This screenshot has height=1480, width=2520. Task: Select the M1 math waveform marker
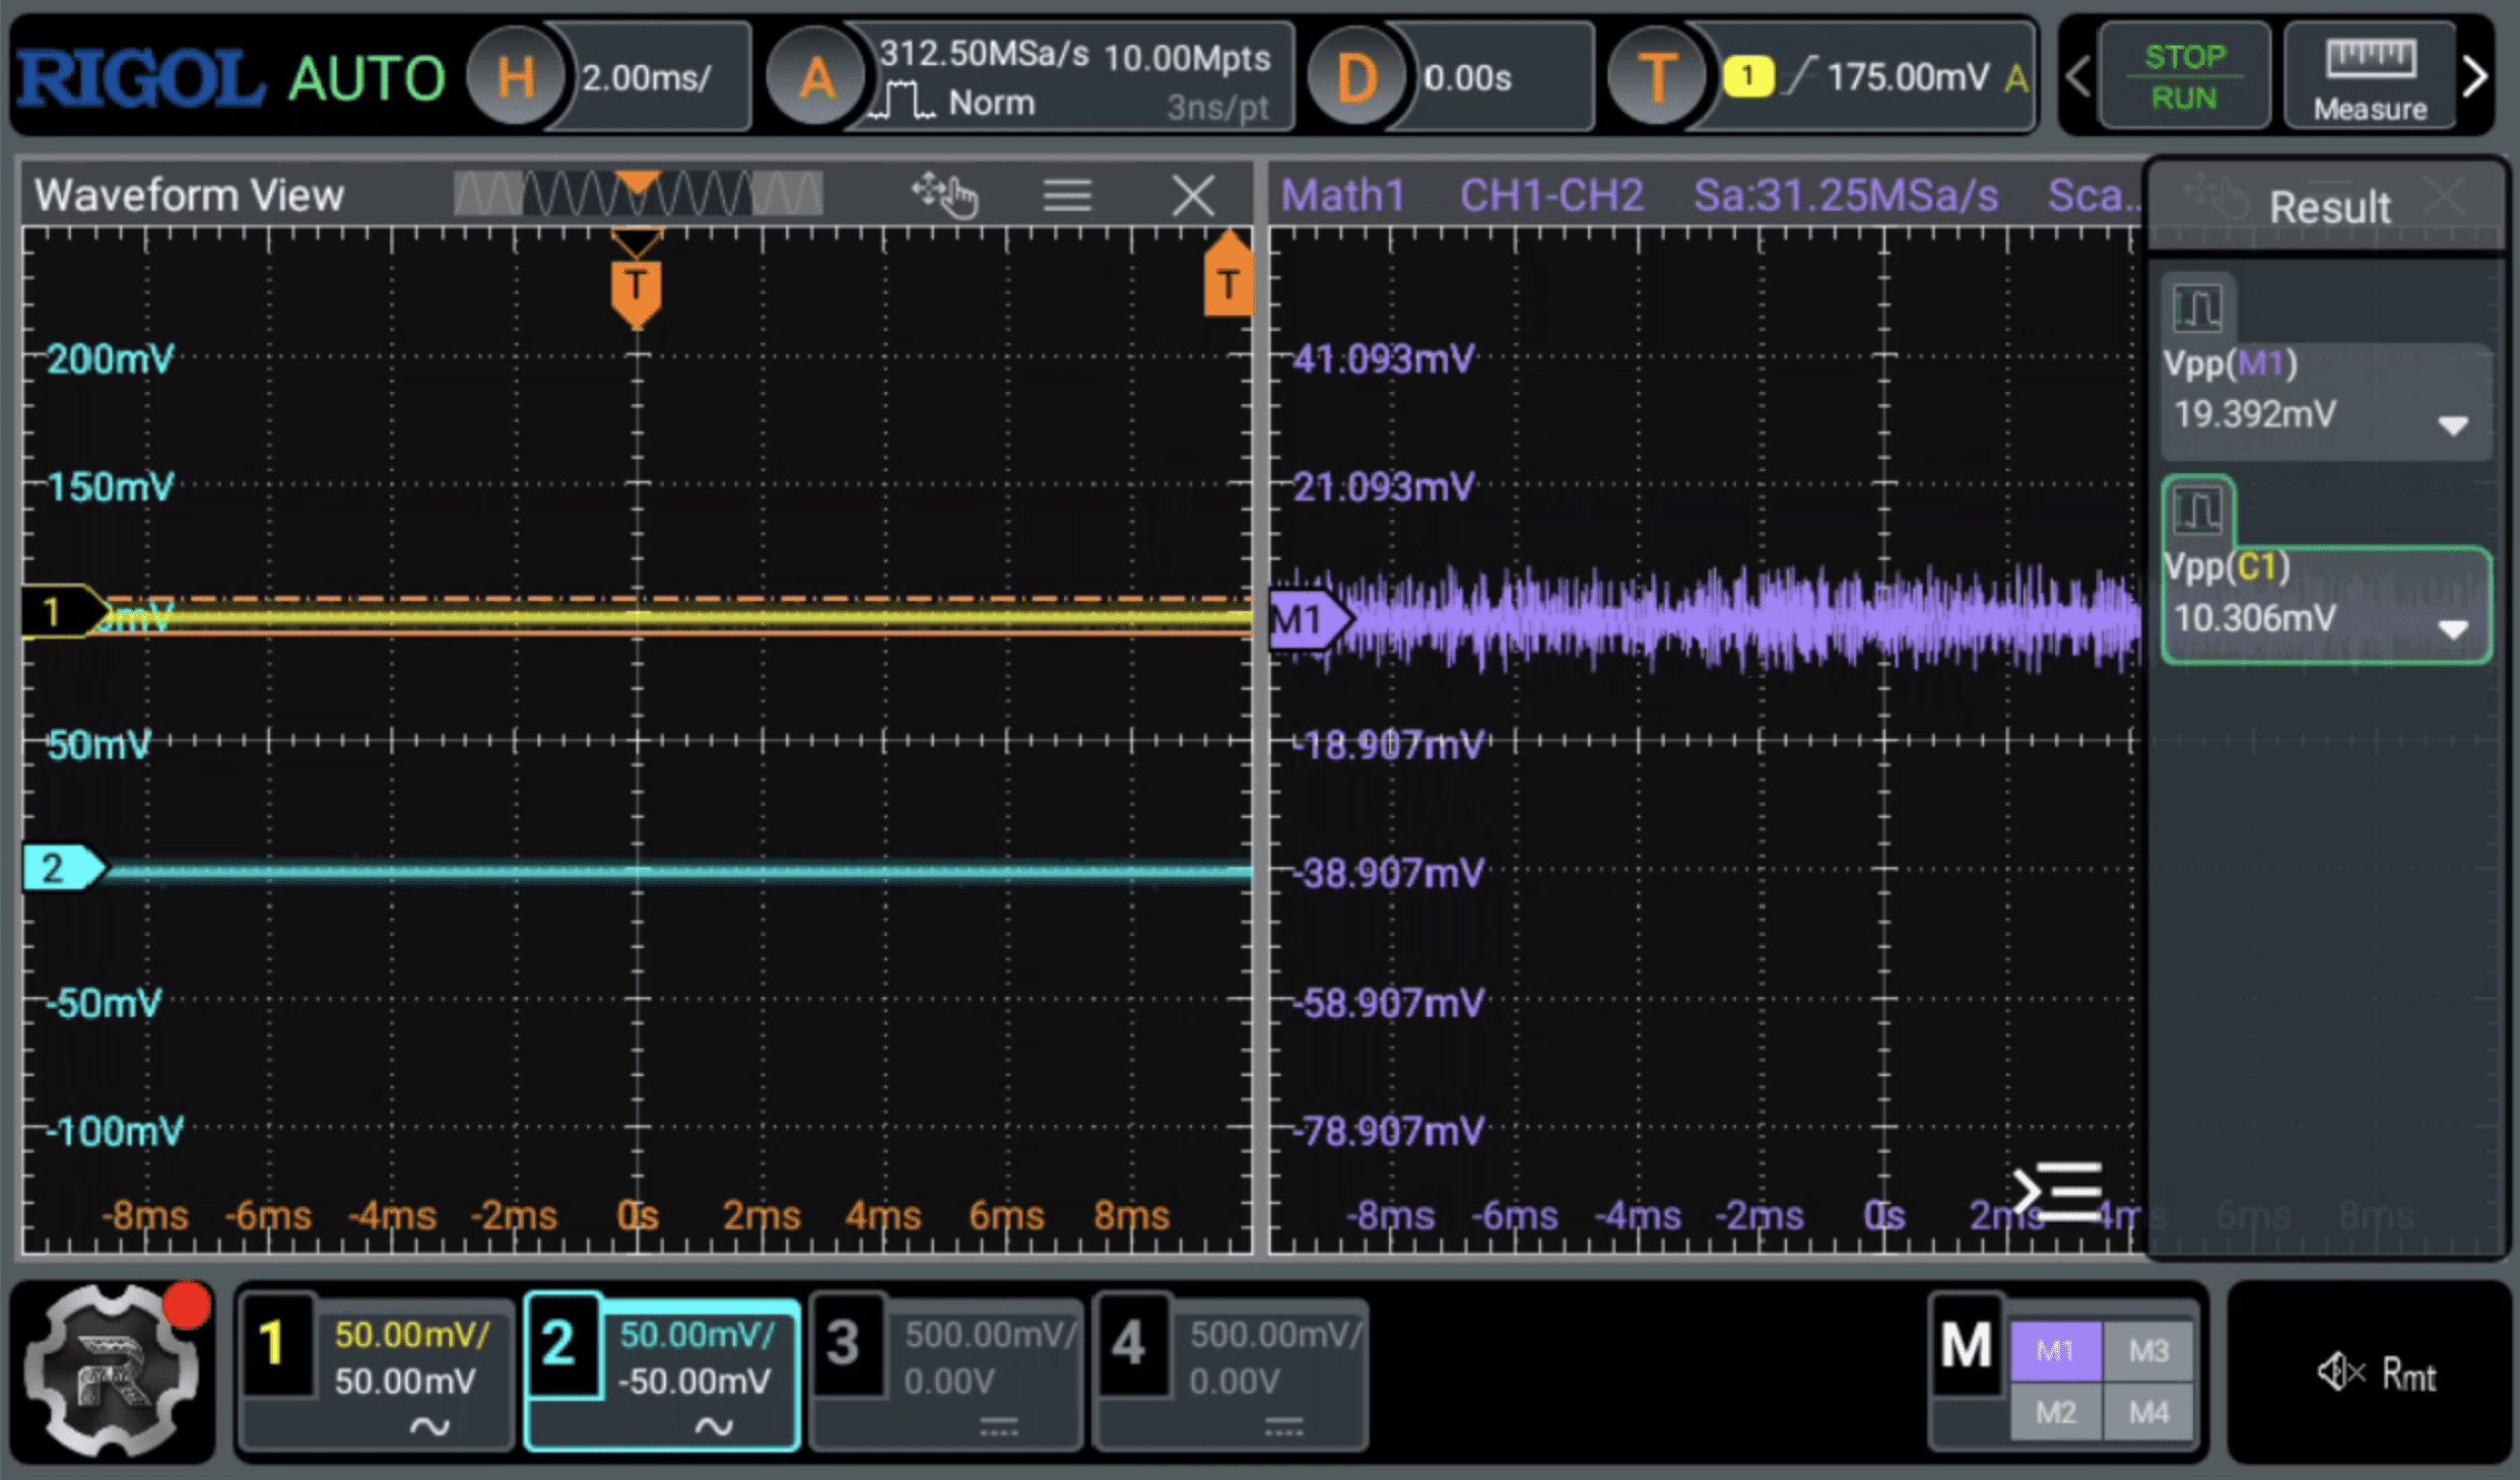click(1310, 620)
